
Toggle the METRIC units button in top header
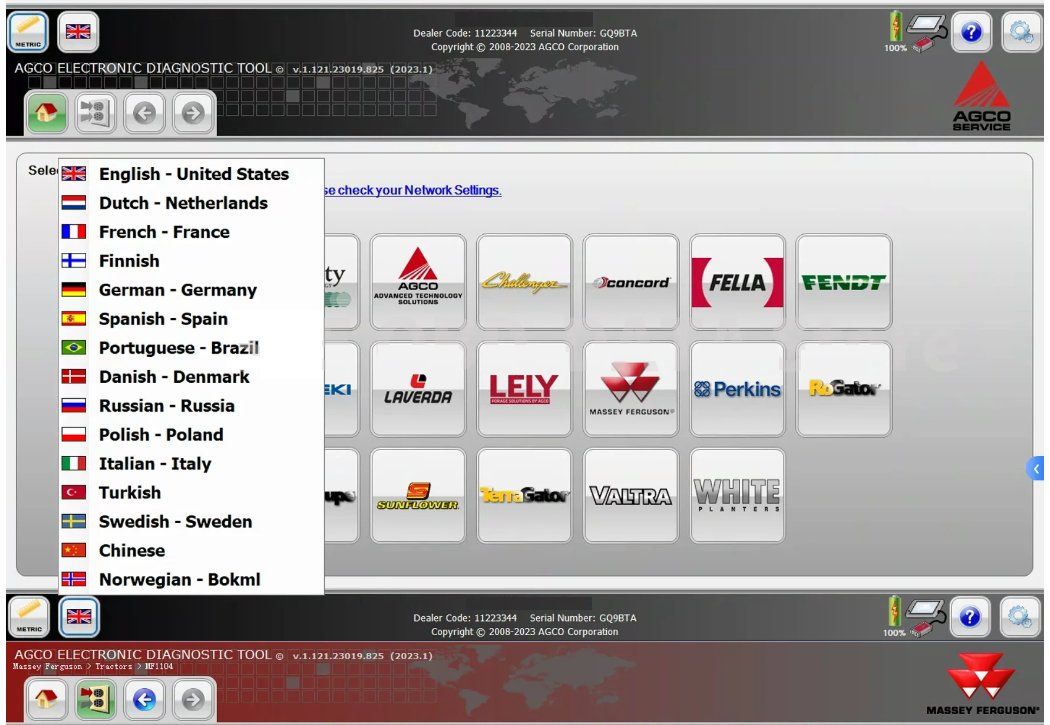pyautogui.click(x=28, y=32)
